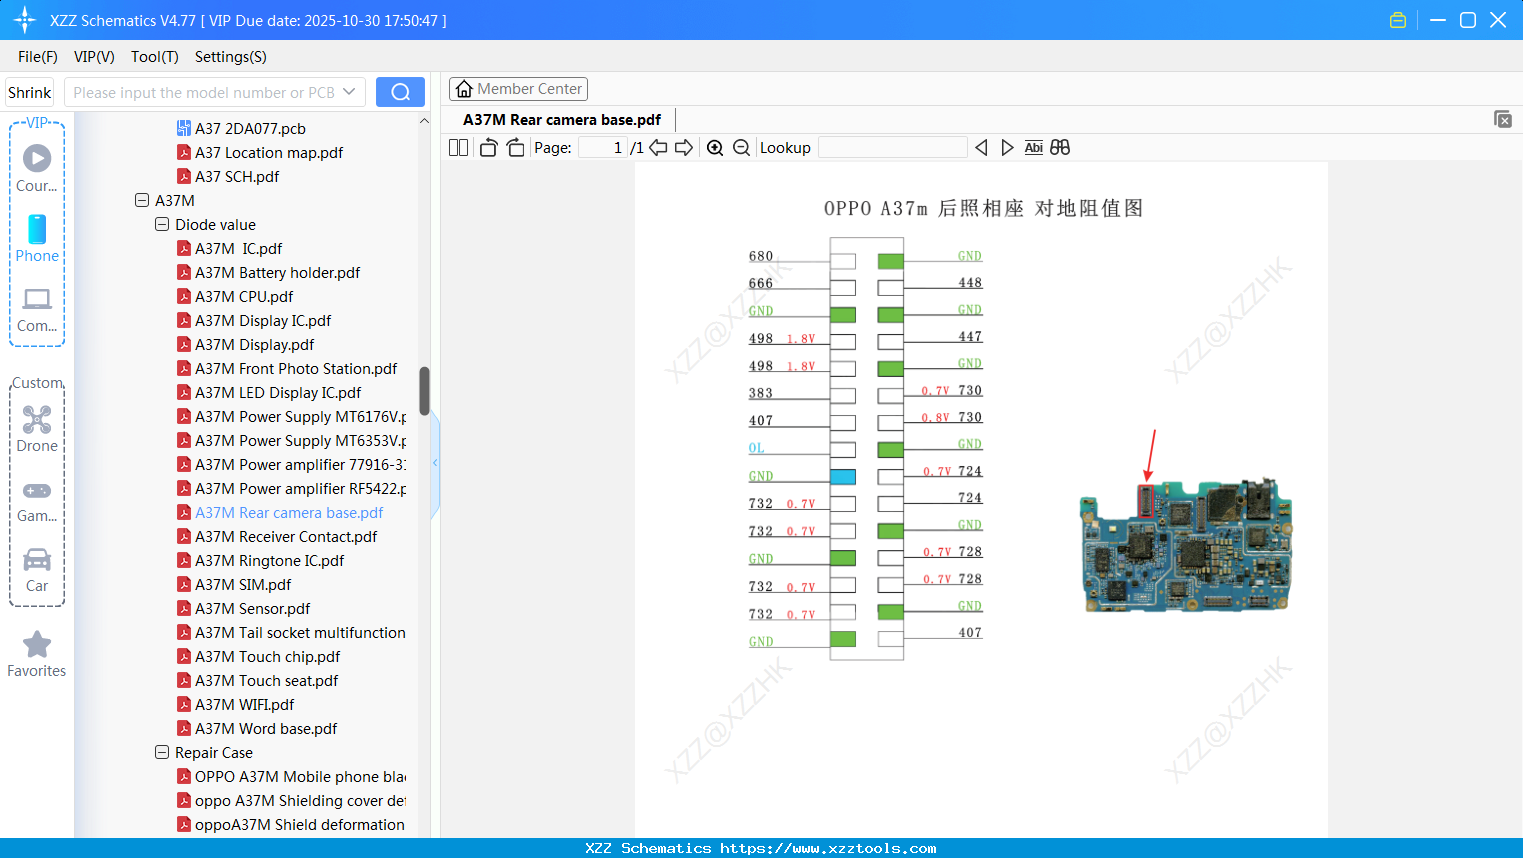The width and height of the screenshot is (1523, 858).
Task: Zoom out of the PDF
Action: click(741, 147)
